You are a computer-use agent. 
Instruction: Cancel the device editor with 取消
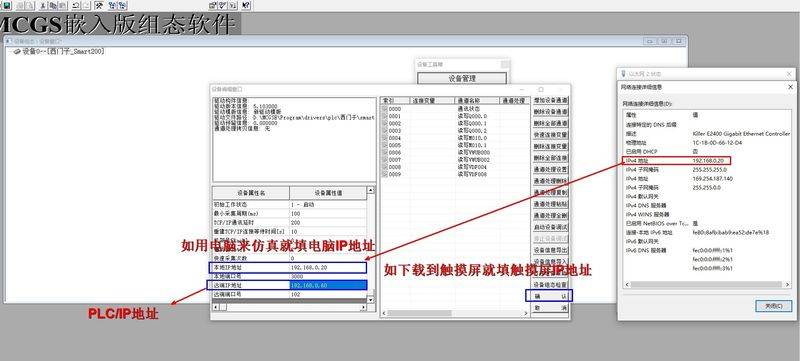(x=551, y=308)
